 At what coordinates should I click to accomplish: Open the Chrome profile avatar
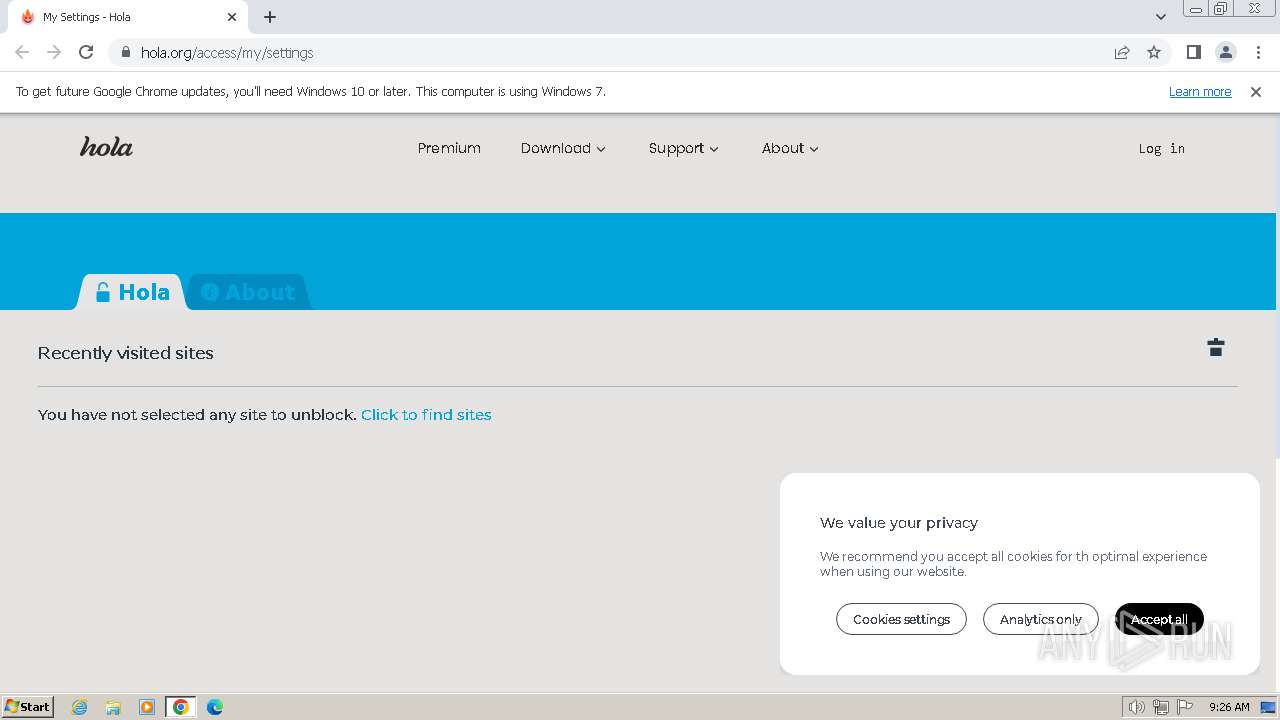pyautogui.click(x=1226, y=52)
